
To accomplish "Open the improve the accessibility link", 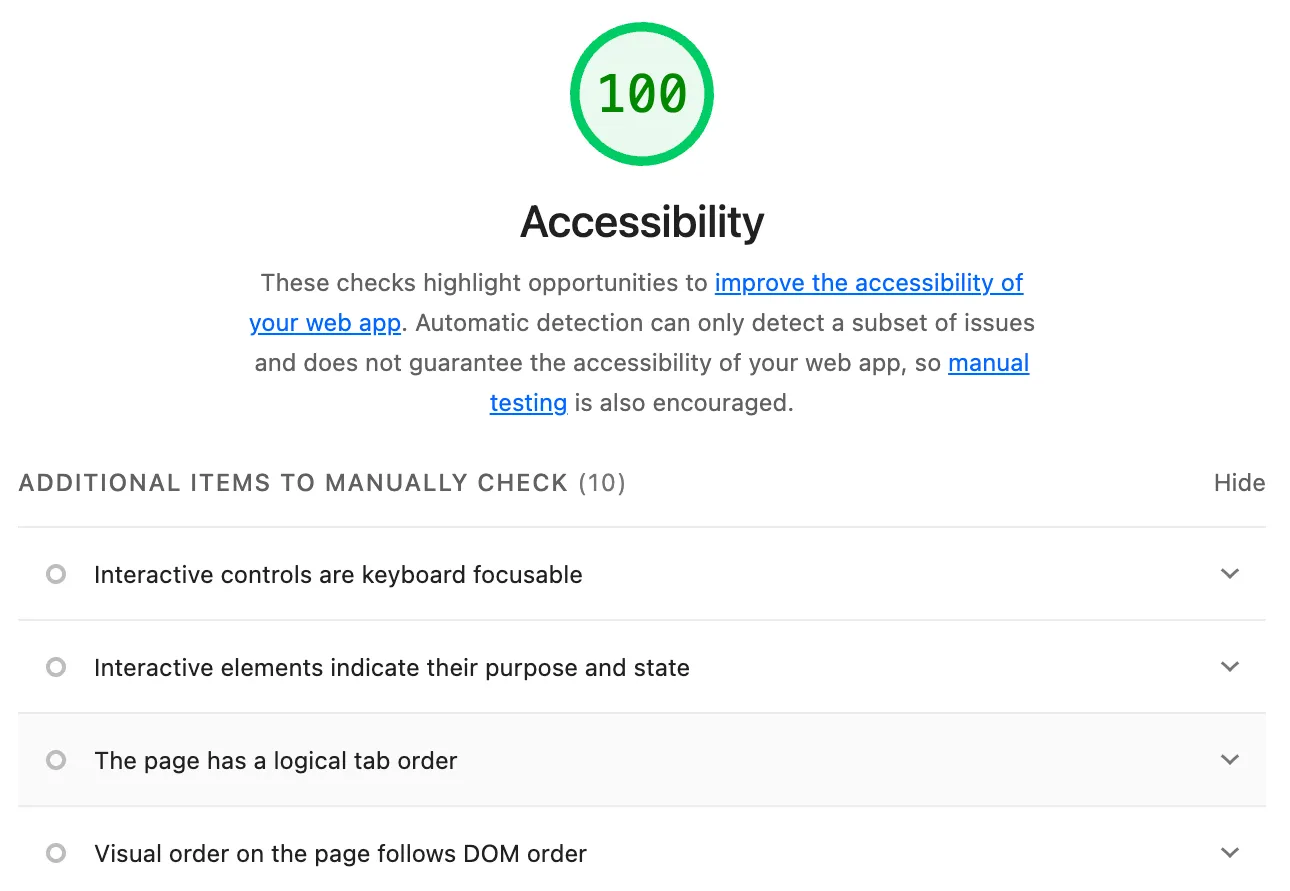I will point(868,283).
